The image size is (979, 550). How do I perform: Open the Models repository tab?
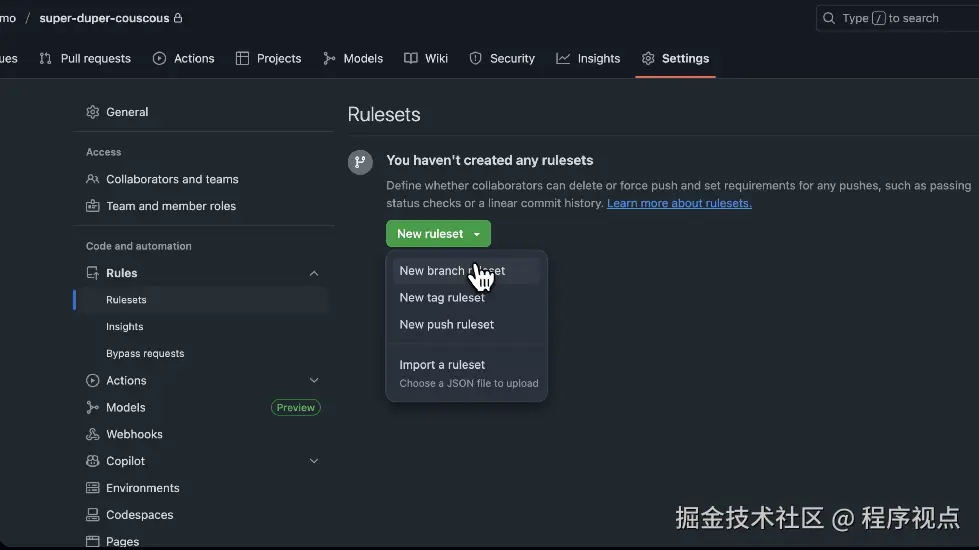click(353, 58)
